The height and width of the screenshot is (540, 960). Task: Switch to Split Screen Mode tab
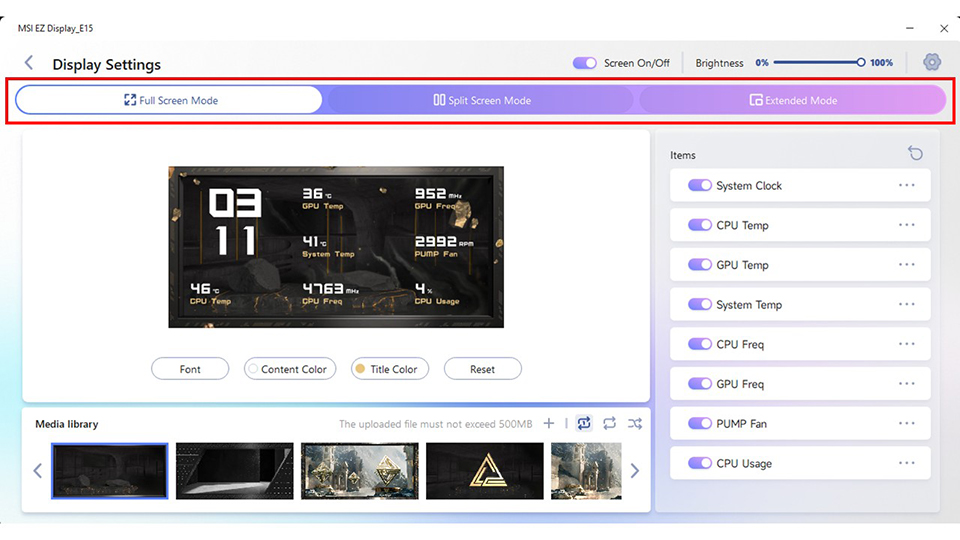pos(482,100)
